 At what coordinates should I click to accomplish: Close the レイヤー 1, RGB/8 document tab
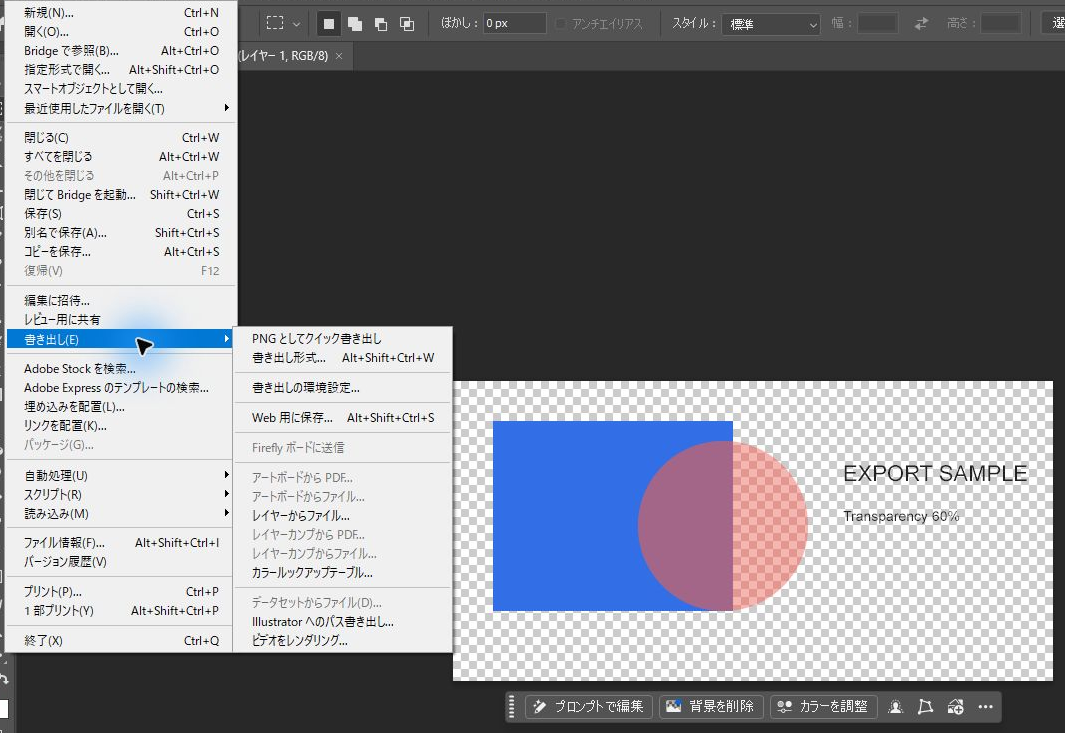click(339, 56)
